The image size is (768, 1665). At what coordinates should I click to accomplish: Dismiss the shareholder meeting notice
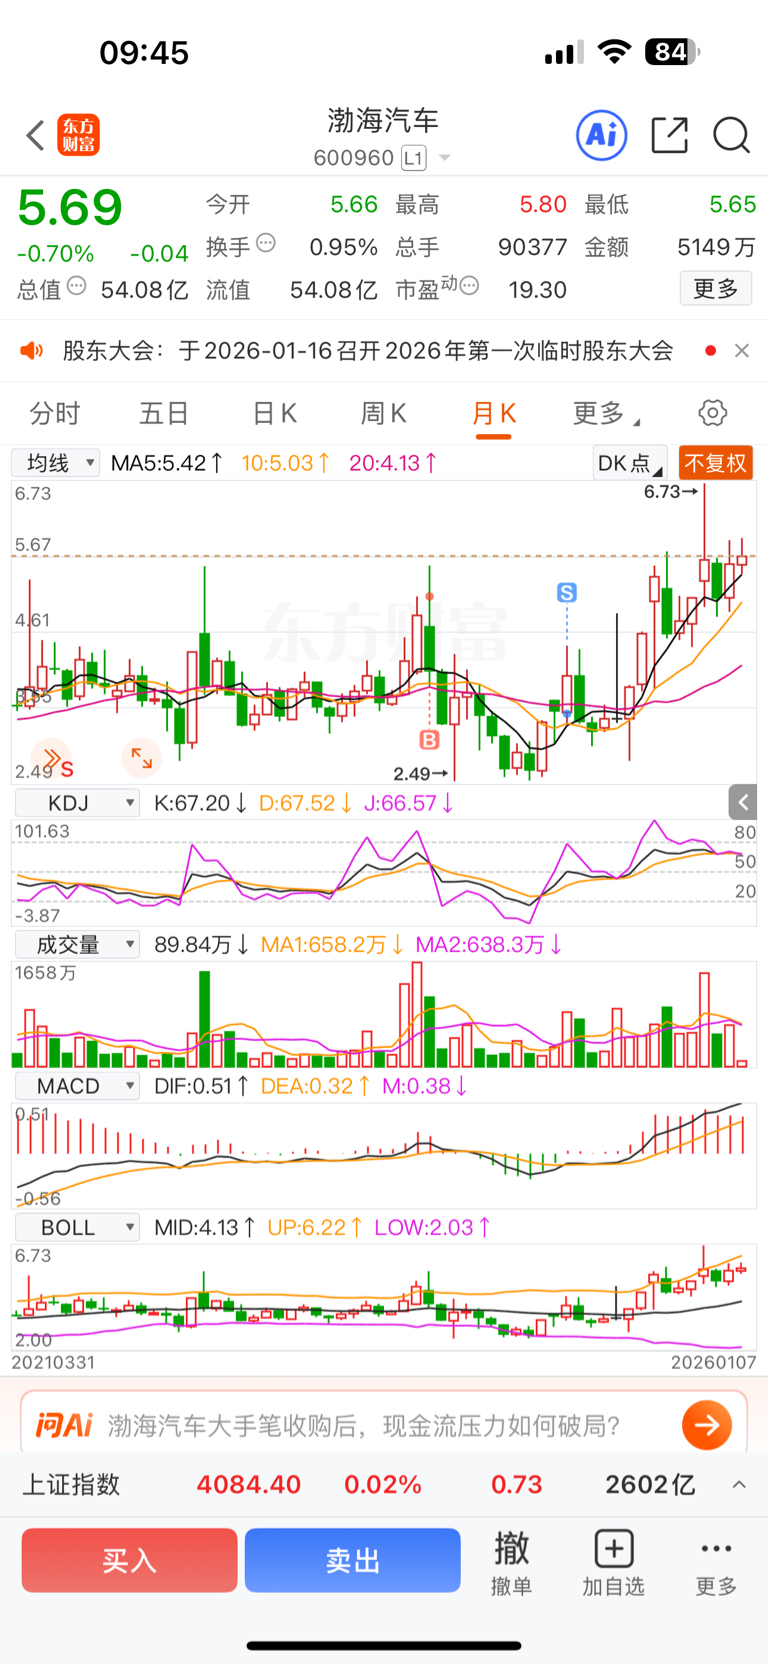tap(741, 350)
